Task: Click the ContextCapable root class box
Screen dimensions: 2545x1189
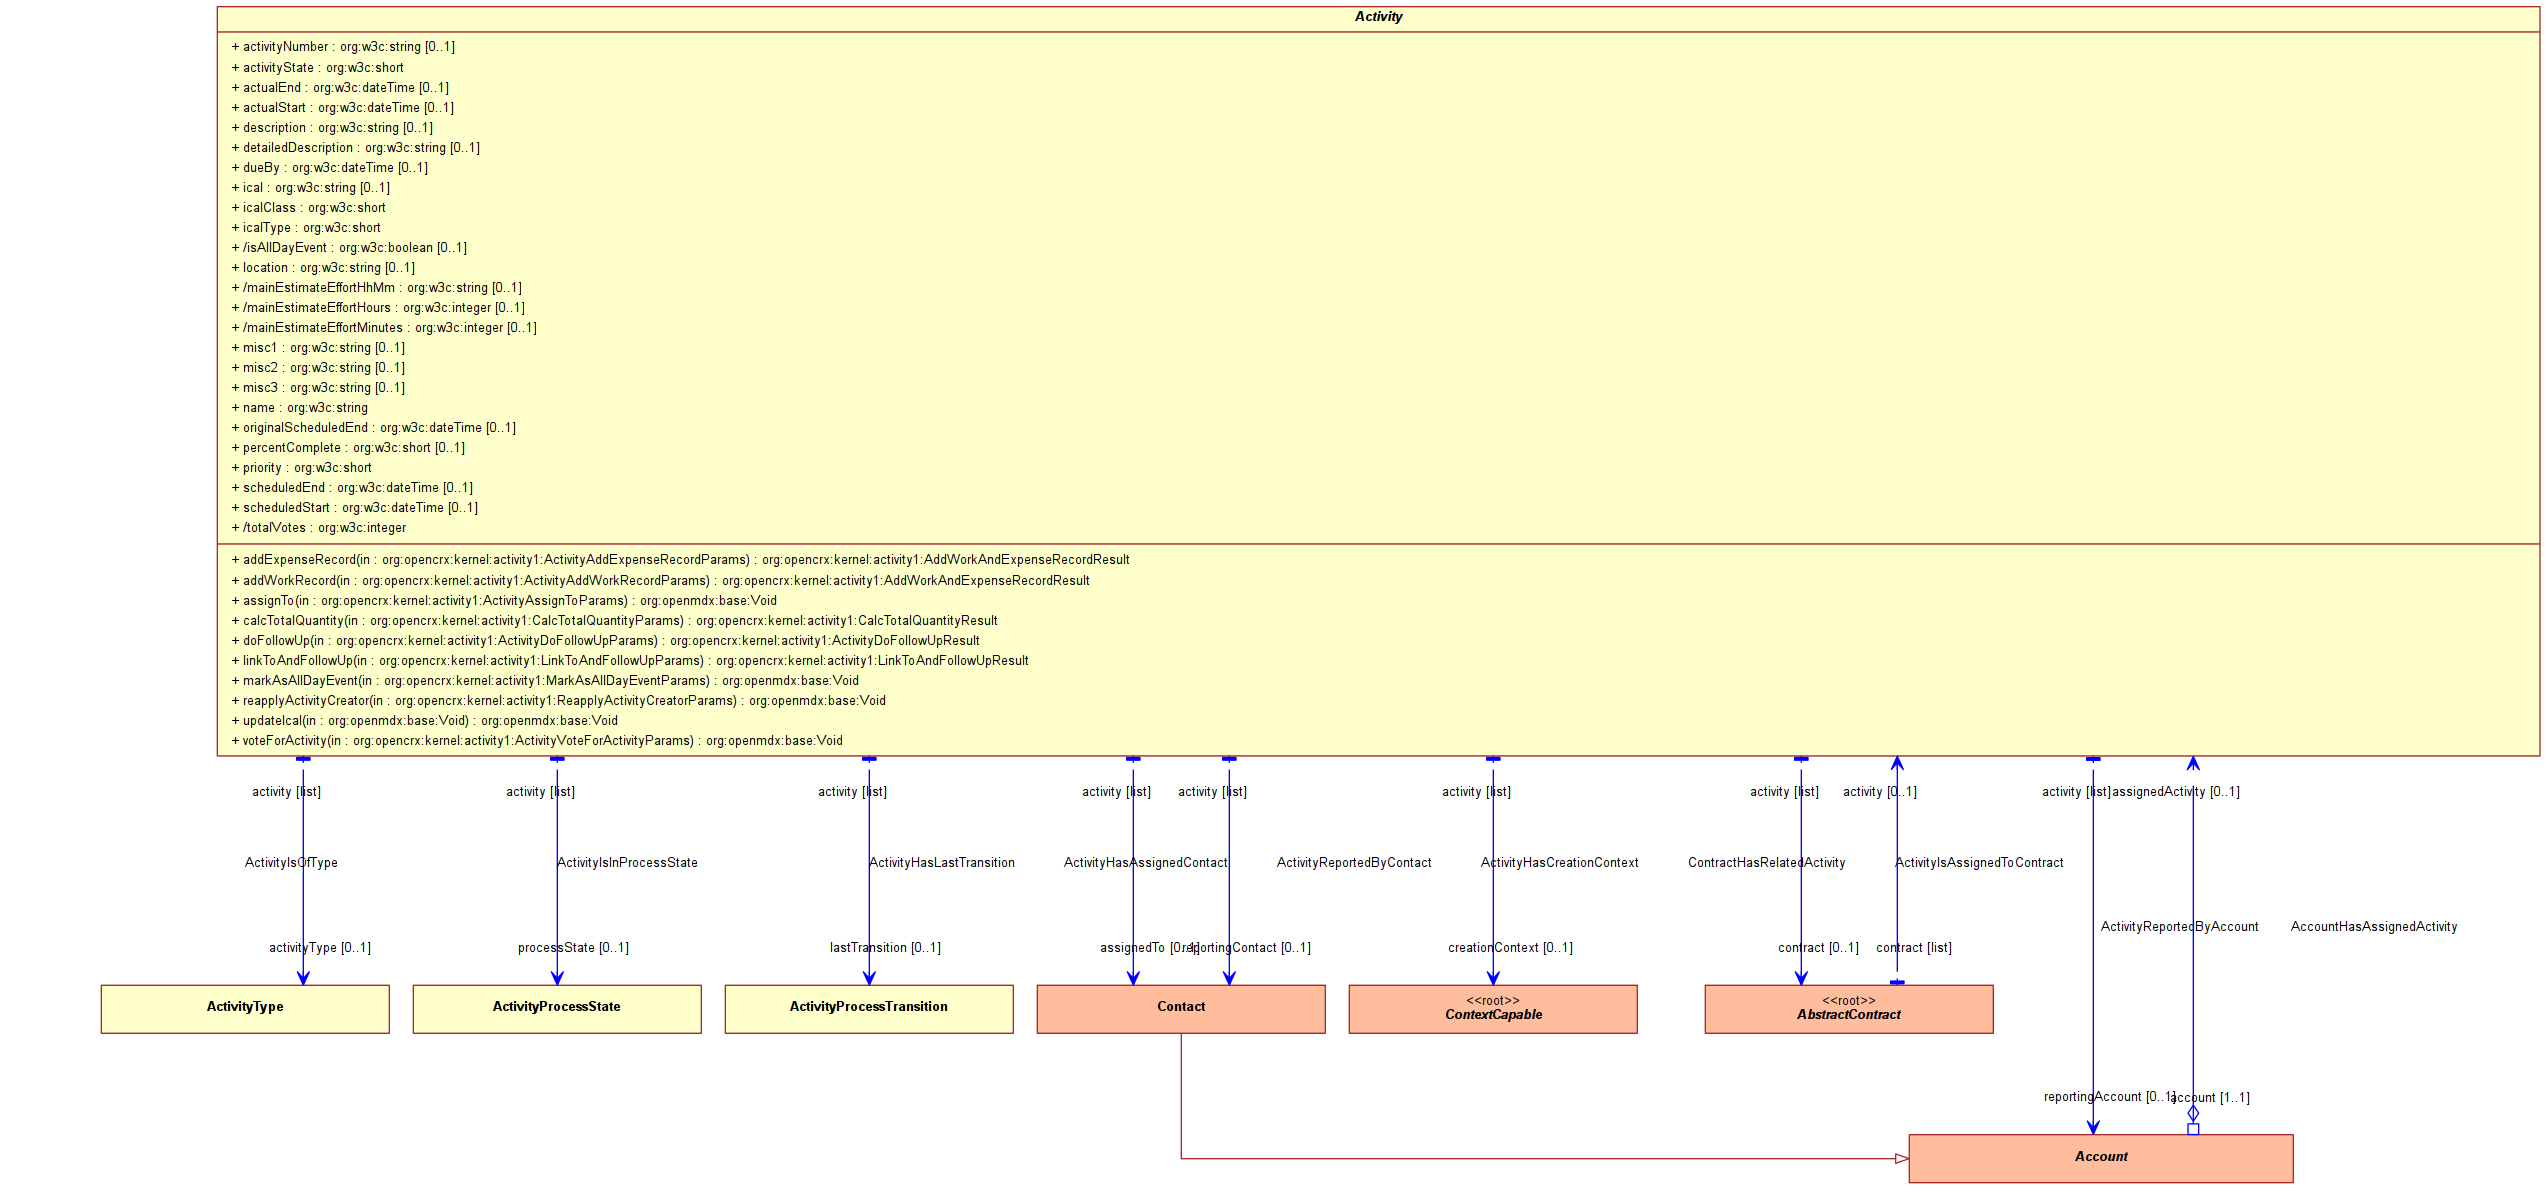Action: click(x=1493, y=1009)
